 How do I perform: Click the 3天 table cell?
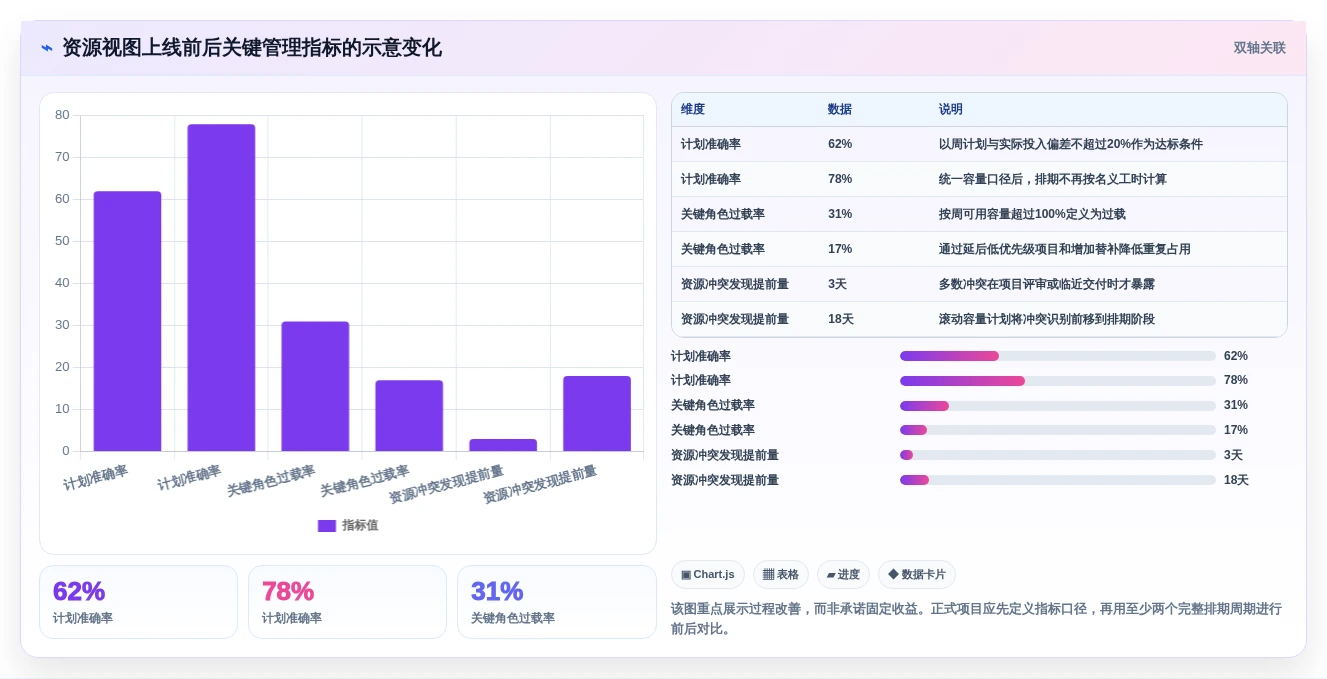click(837, 284)
